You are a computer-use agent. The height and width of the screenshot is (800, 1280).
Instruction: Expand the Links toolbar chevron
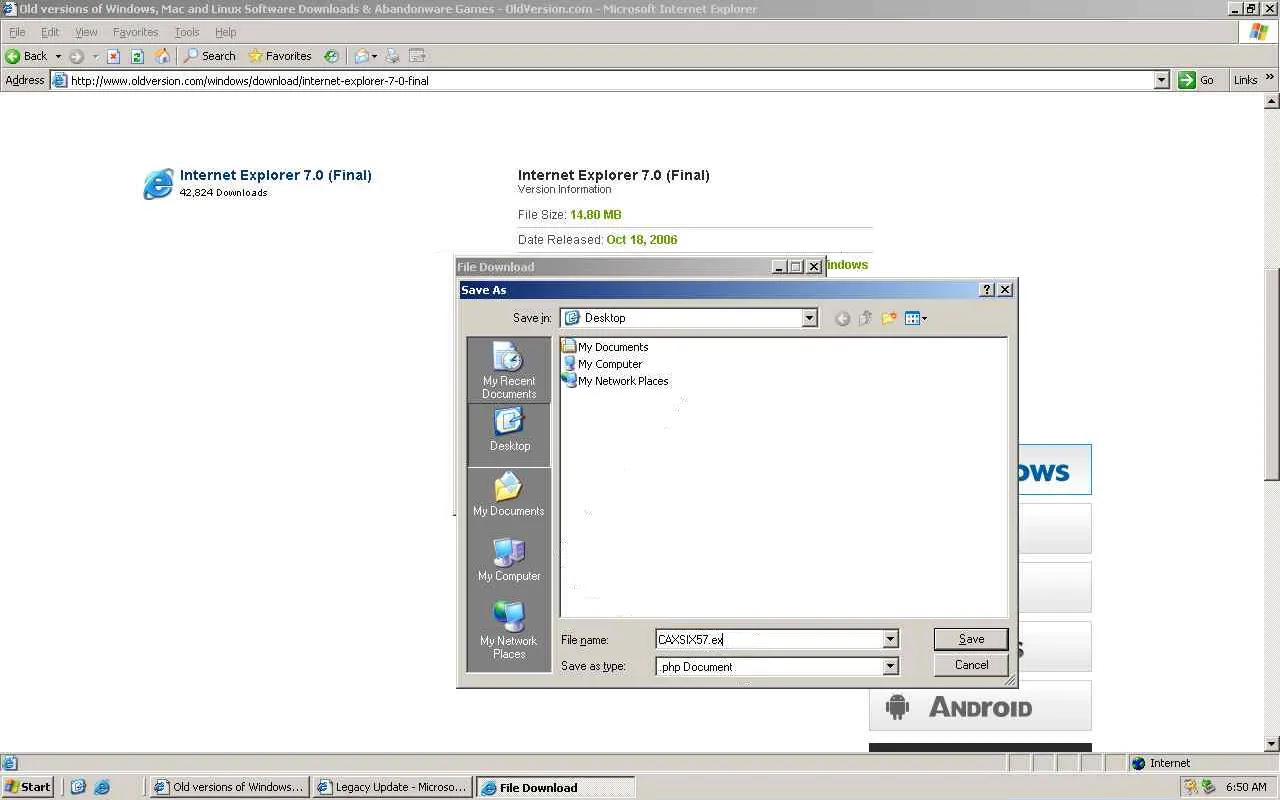(1270, 78)
